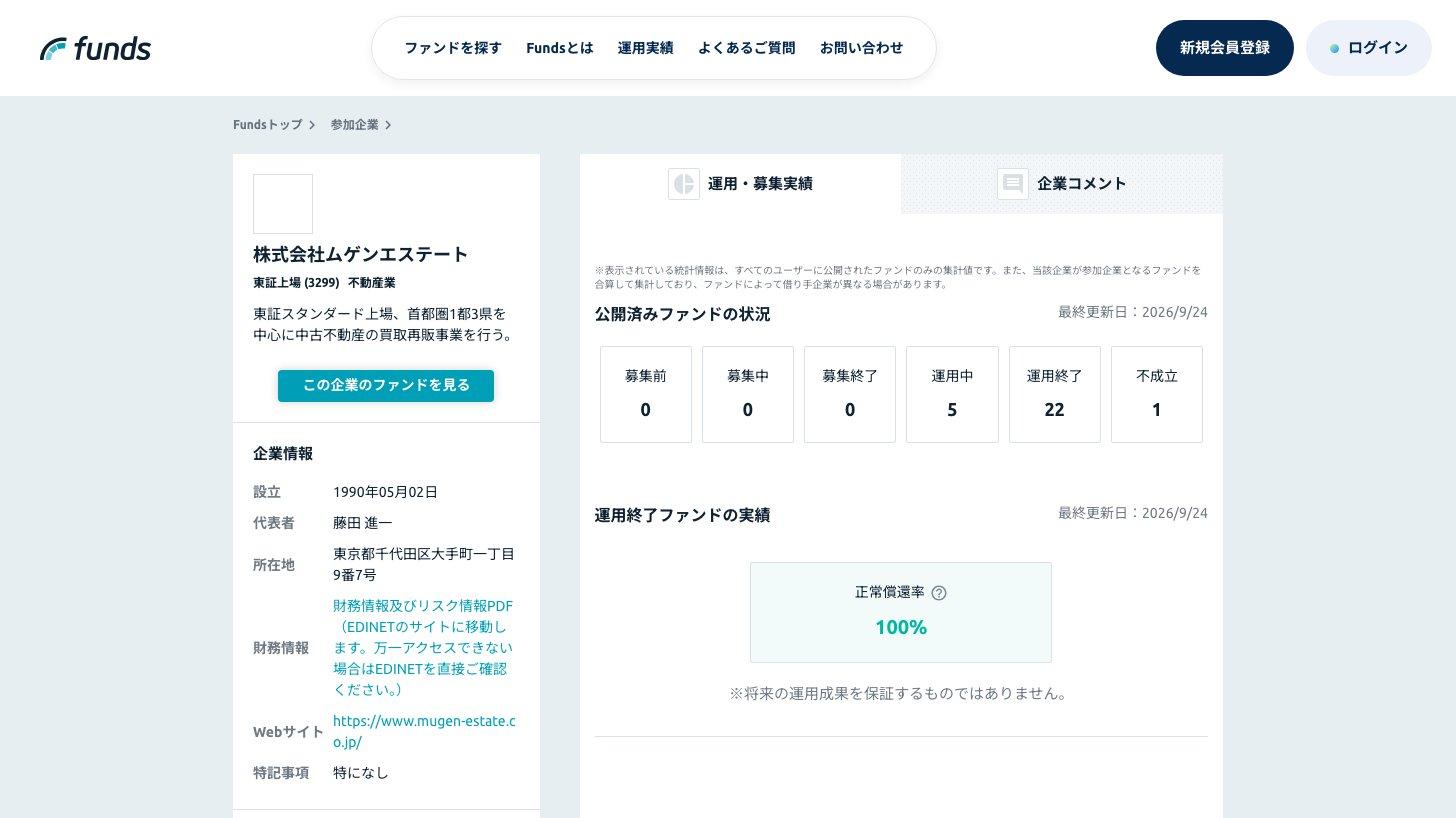
Task: Click the ※将来の運用成果 disclaimer text
Action: click(x=901, y=693)
